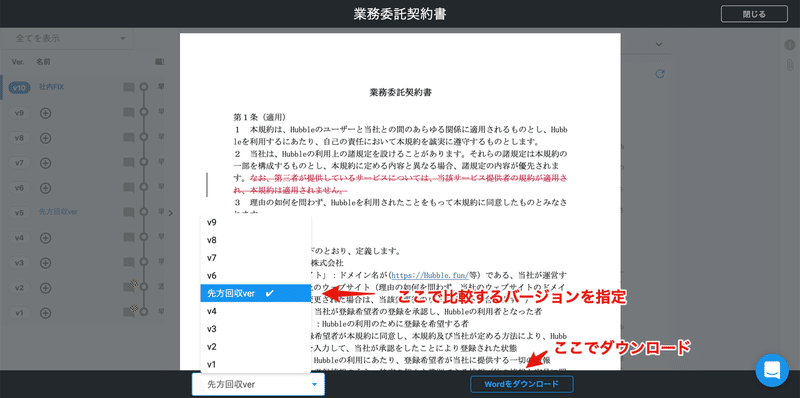Open comments for the v8 row
This screenshot has height=398, width=800.
click(x=129, y=138)
